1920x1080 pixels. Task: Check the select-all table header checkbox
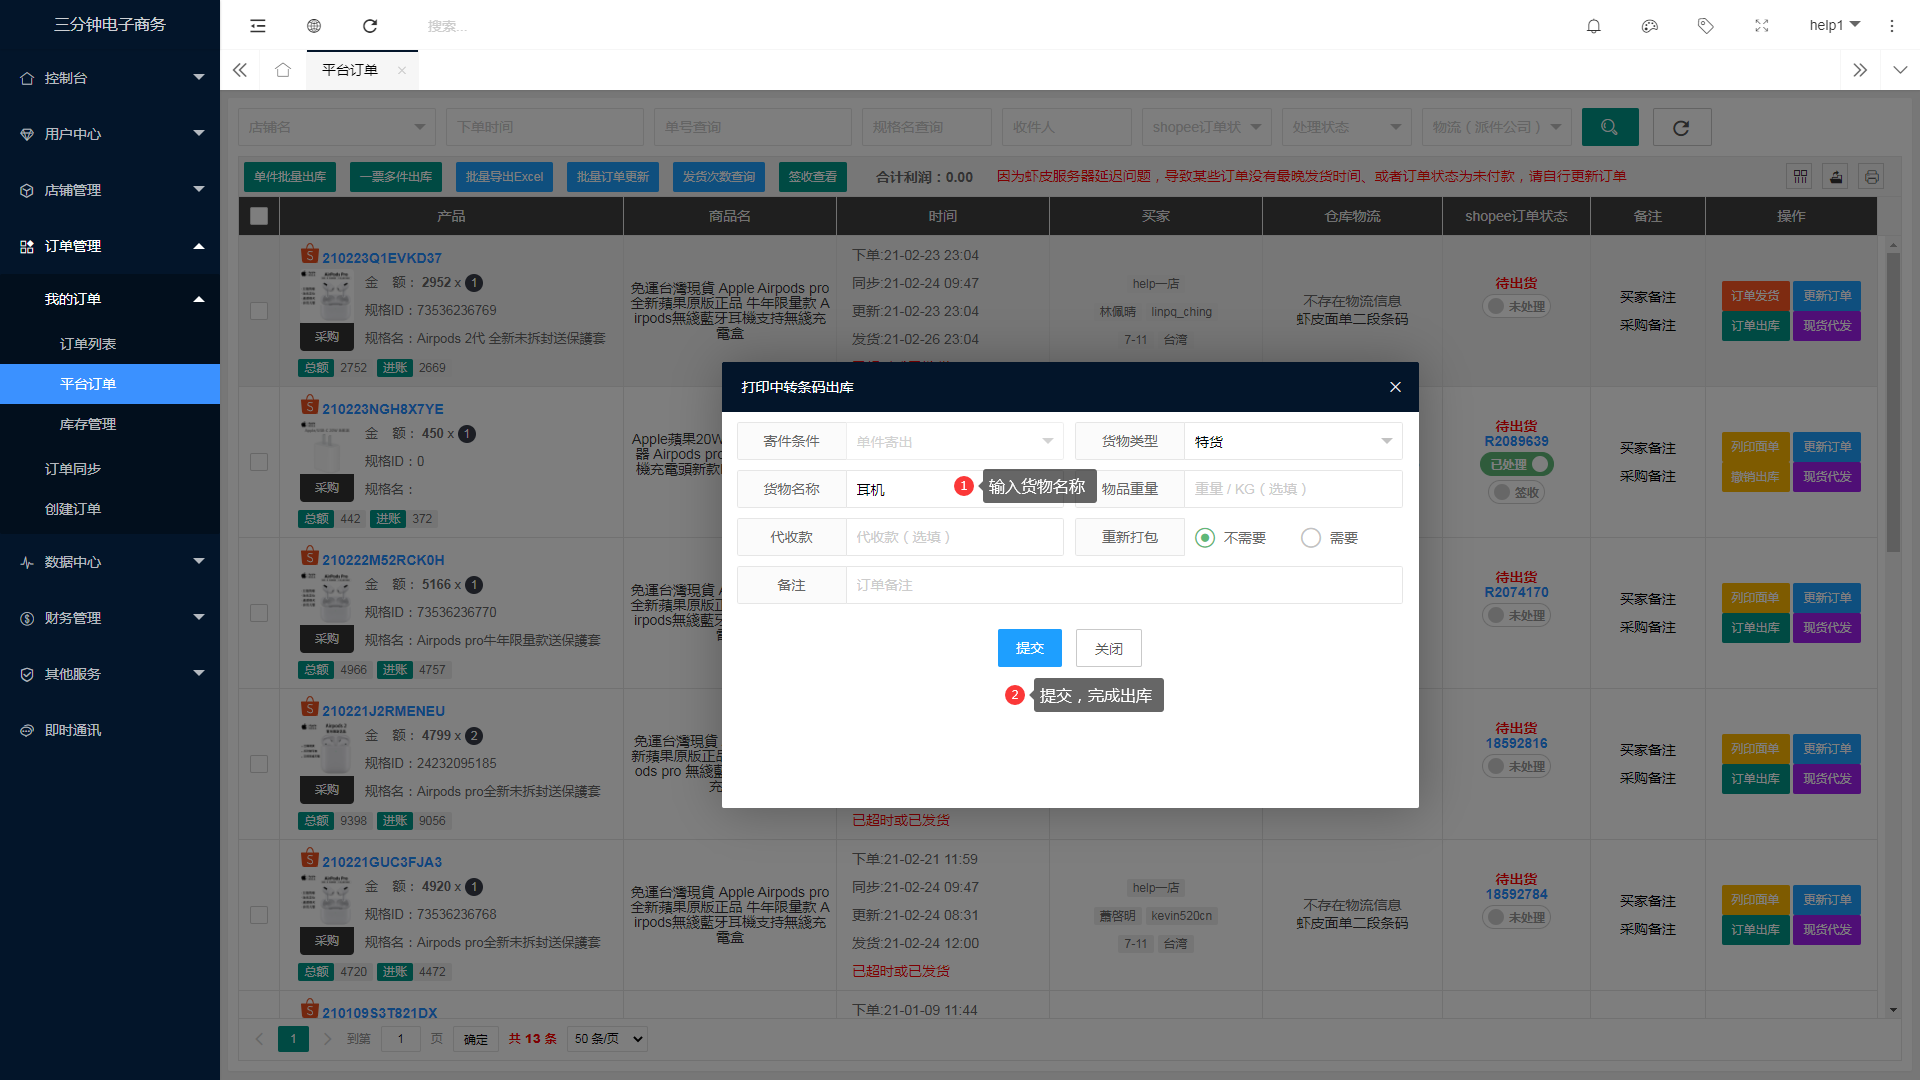(x=259, y=216)
